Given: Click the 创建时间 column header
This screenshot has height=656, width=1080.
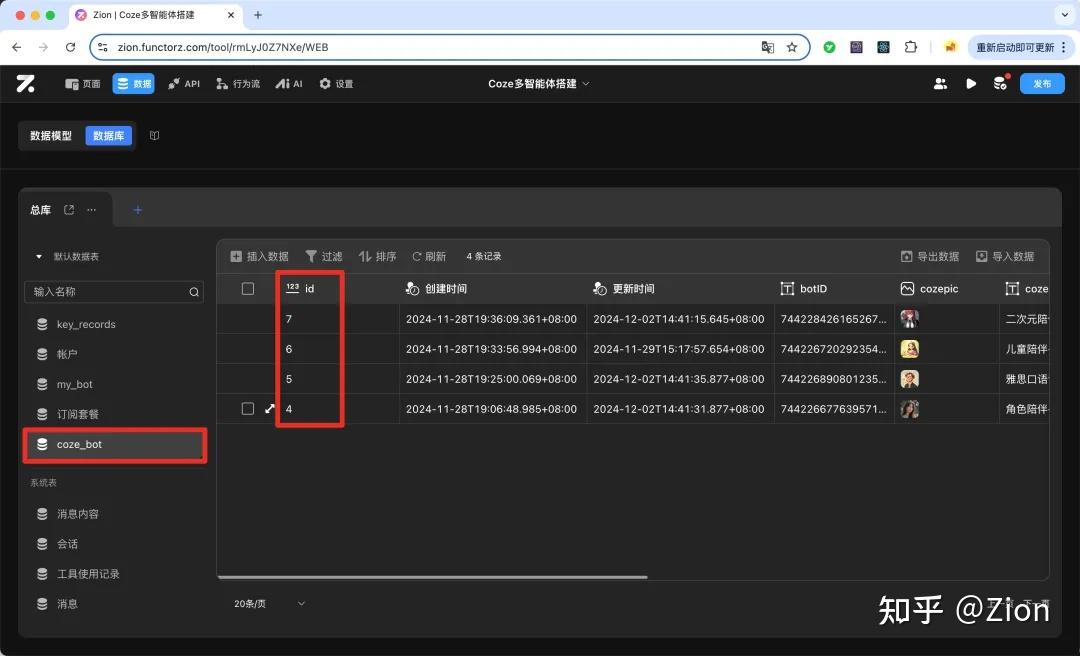Looking at the screenshot, I should (492, 289).
